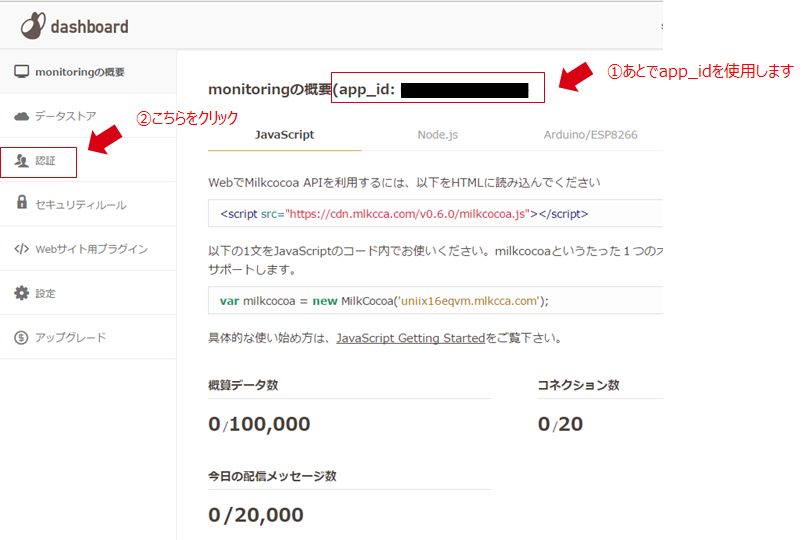Click the gear icon for 設定

tap(22, 293)
